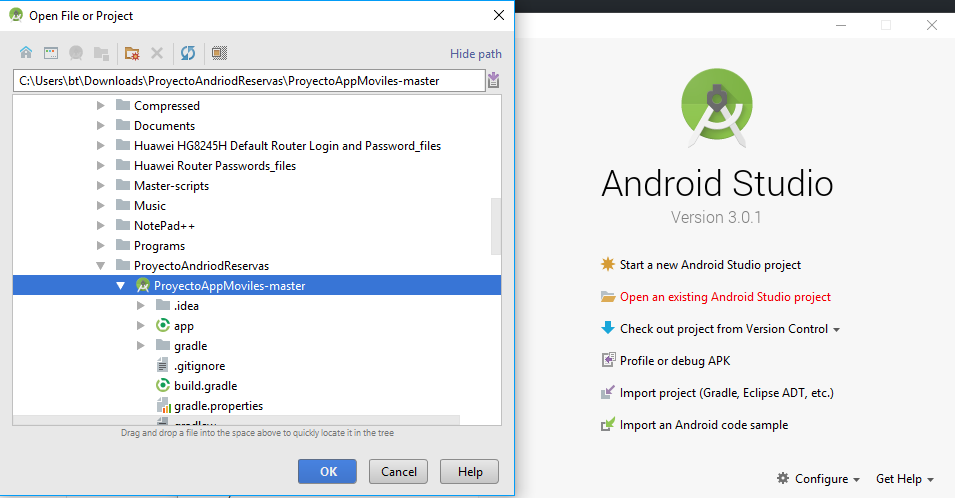Select the Huawei HG8245H Default Router folder row
This screenshot has height=498, width=955.
pos(257,146)
